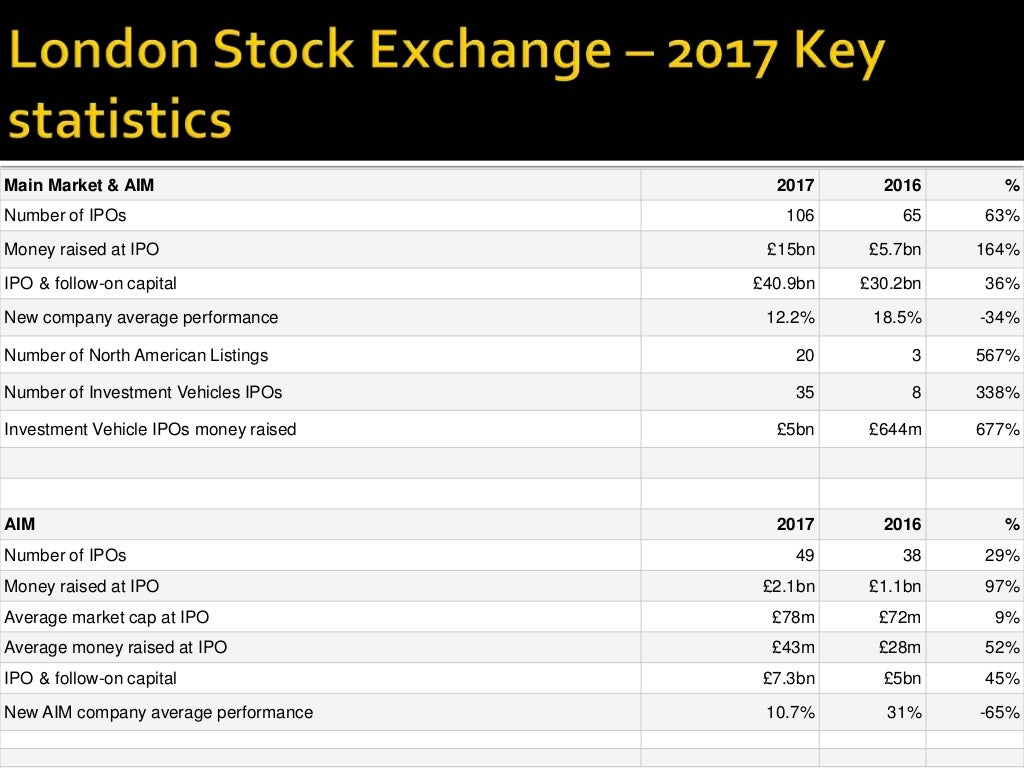Select the 49 AIM IPOs cell
Image resolution: width=1024 pixels, height=768 pixels.
pos(730,555)
